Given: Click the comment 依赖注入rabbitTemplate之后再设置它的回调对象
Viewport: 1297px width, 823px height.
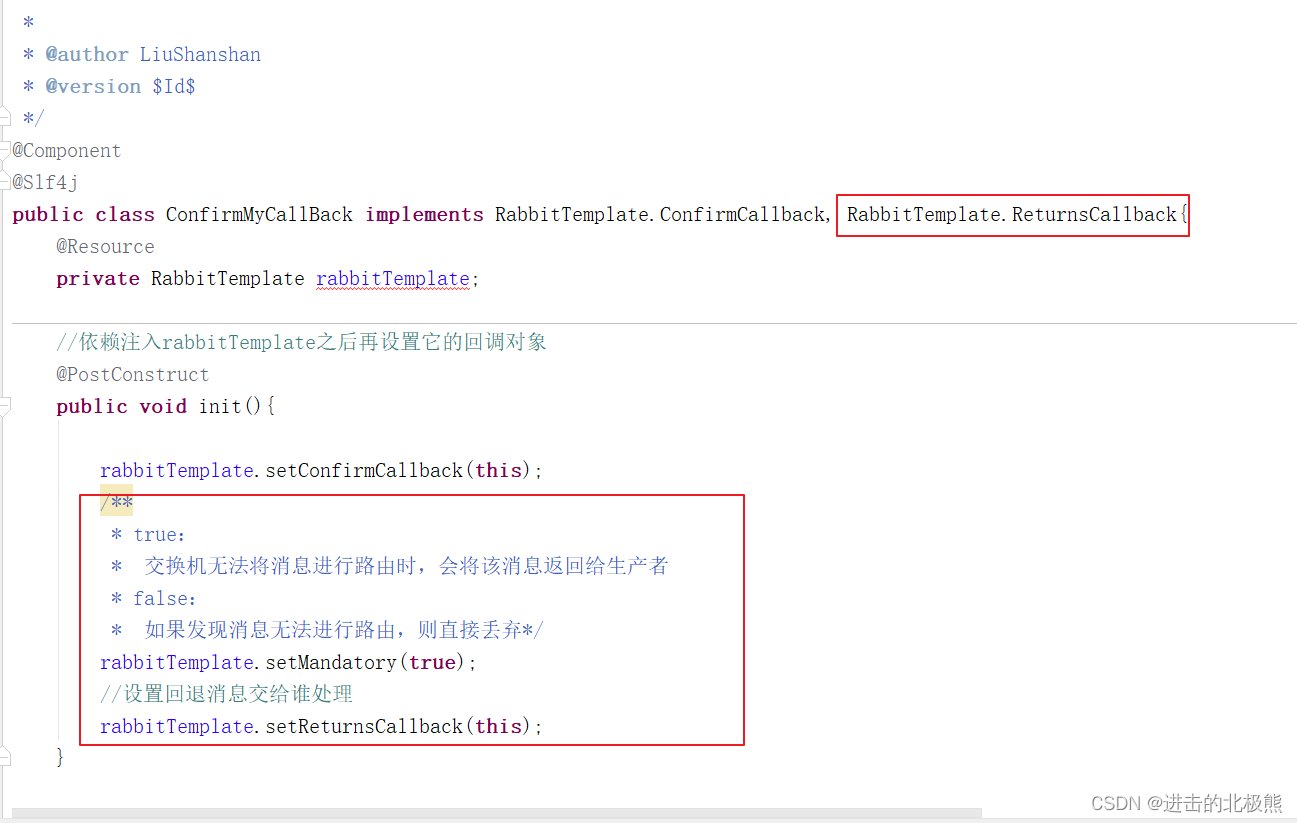Looking at the screenshot, I should click(x=302, y=343).
